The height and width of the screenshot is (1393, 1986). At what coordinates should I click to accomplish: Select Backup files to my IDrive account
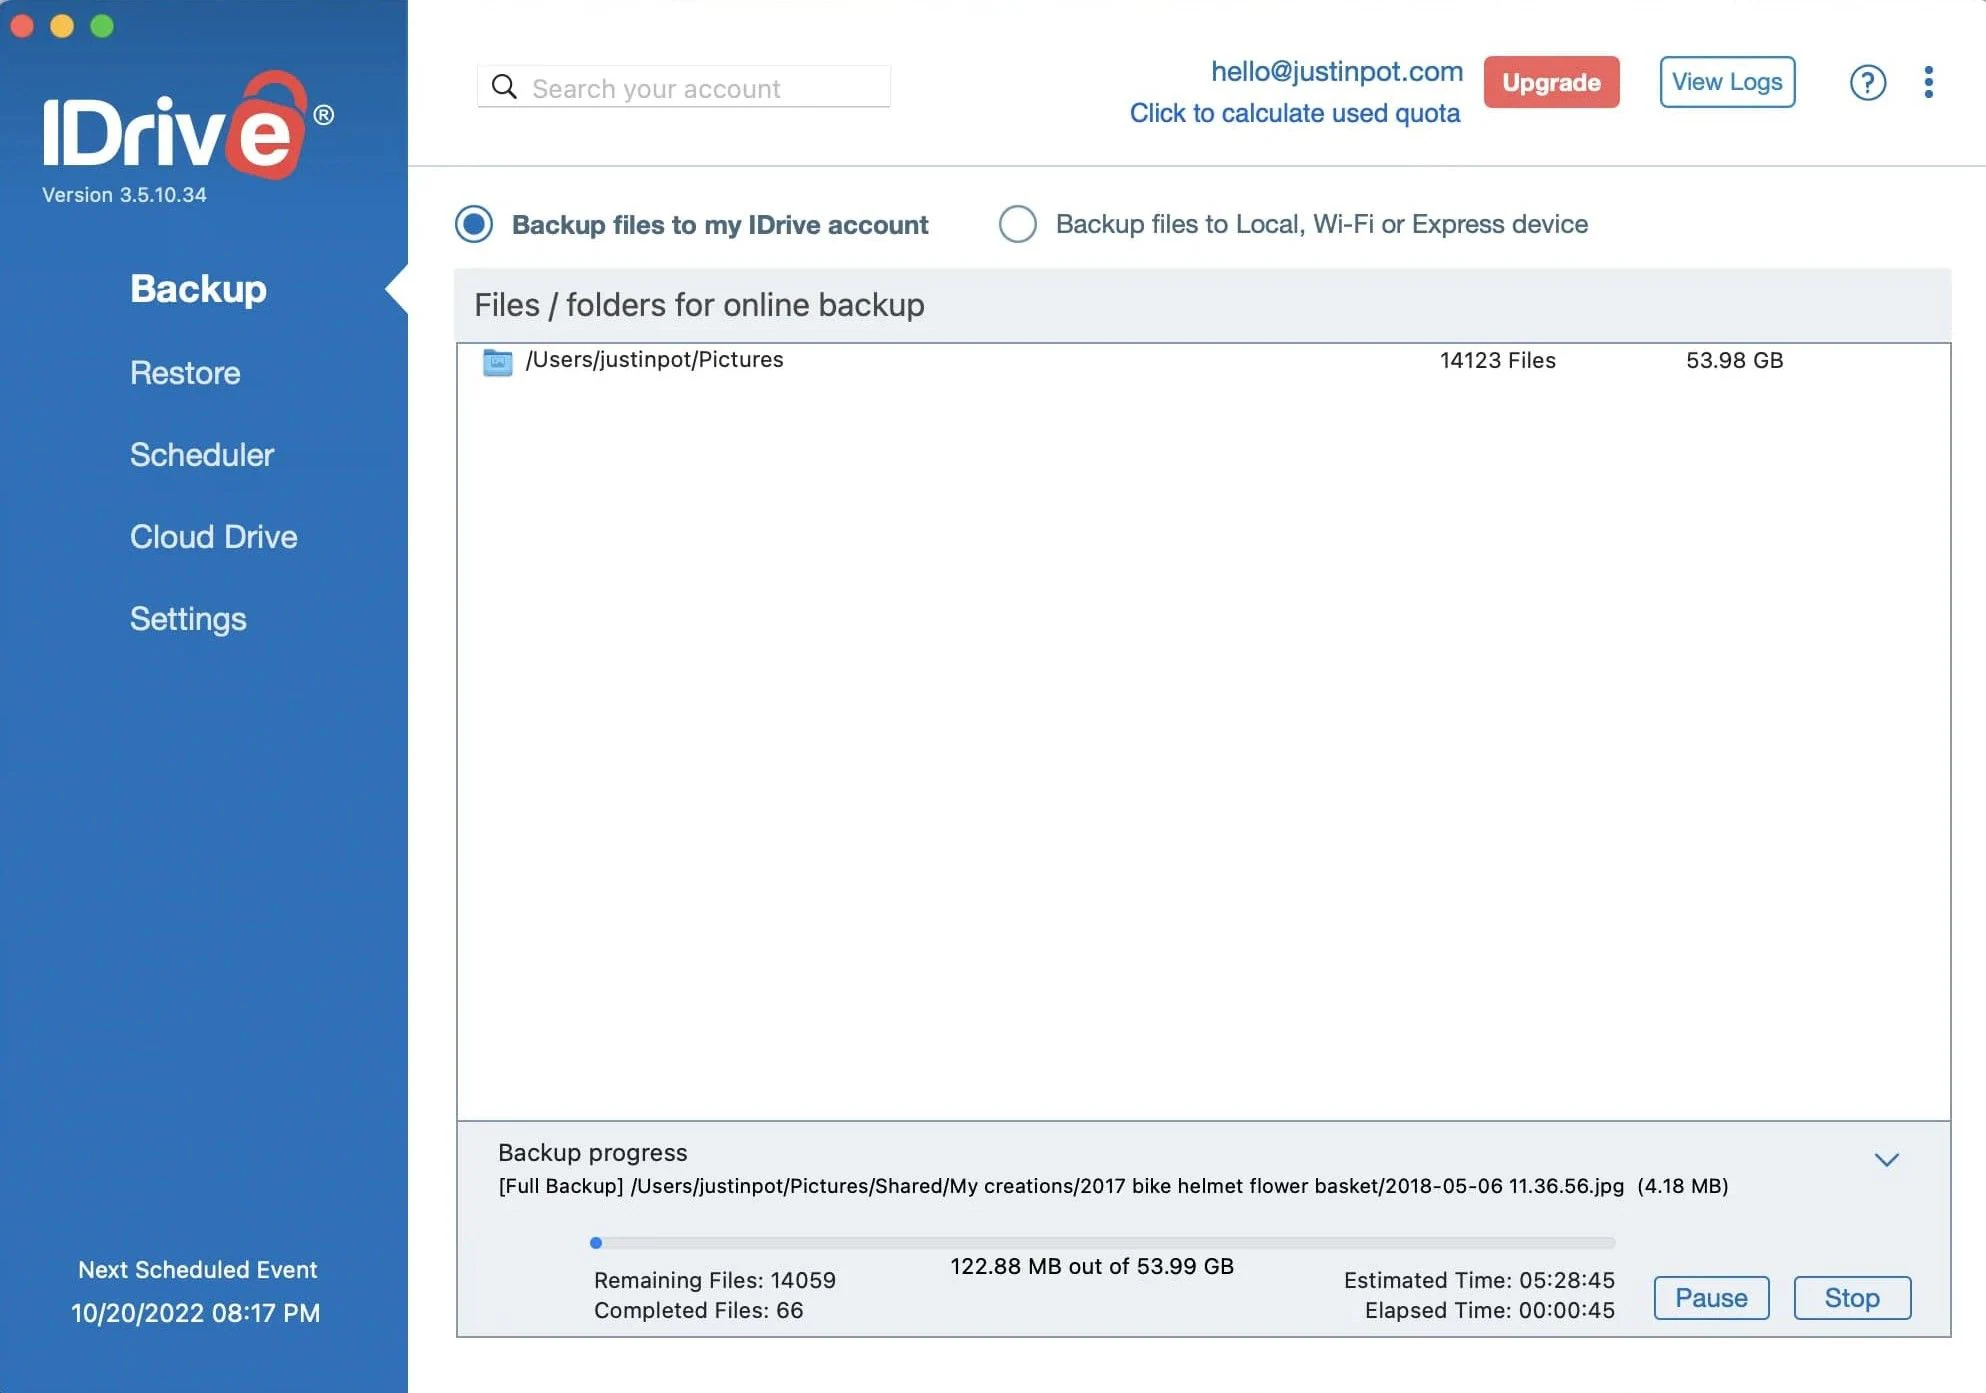474,223
